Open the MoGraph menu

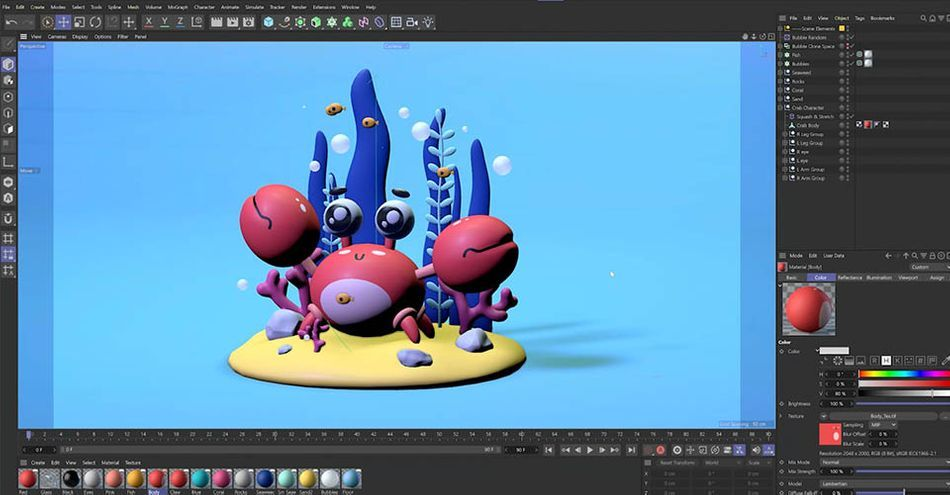pyautogui.click(x=178, y=6)
